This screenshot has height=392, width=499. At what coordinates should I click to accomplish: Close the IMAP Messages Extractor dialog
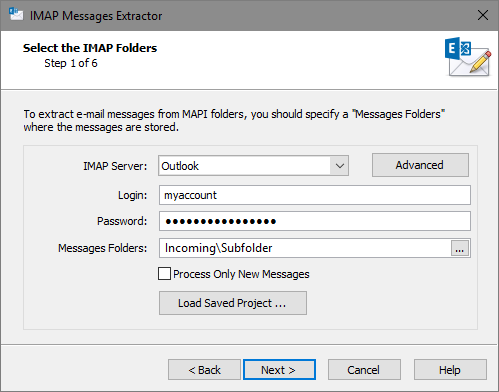click(483, 15)
